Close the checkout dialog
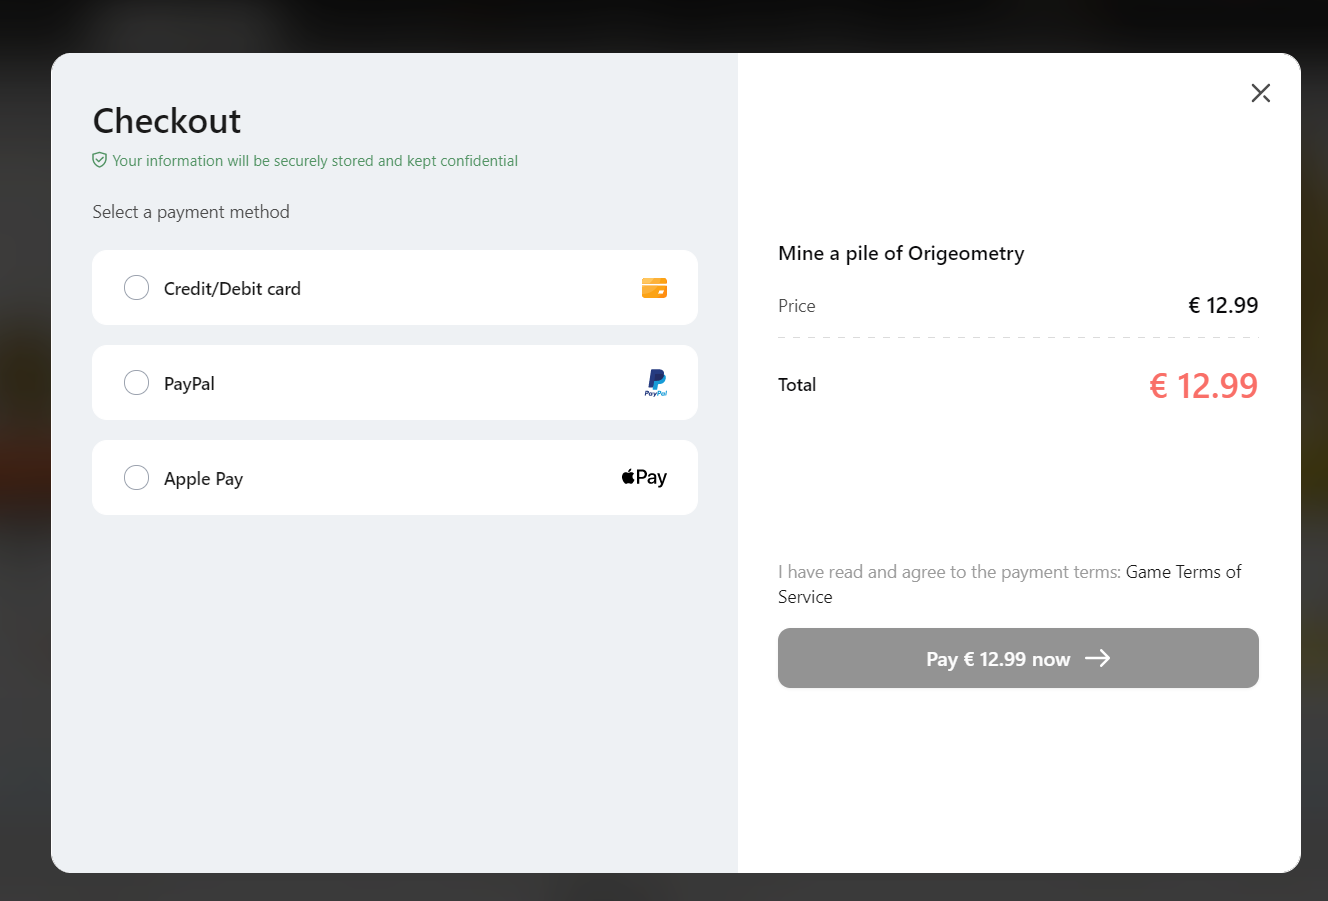This screenshot has height=901, width=1328. click(1260, 93)
